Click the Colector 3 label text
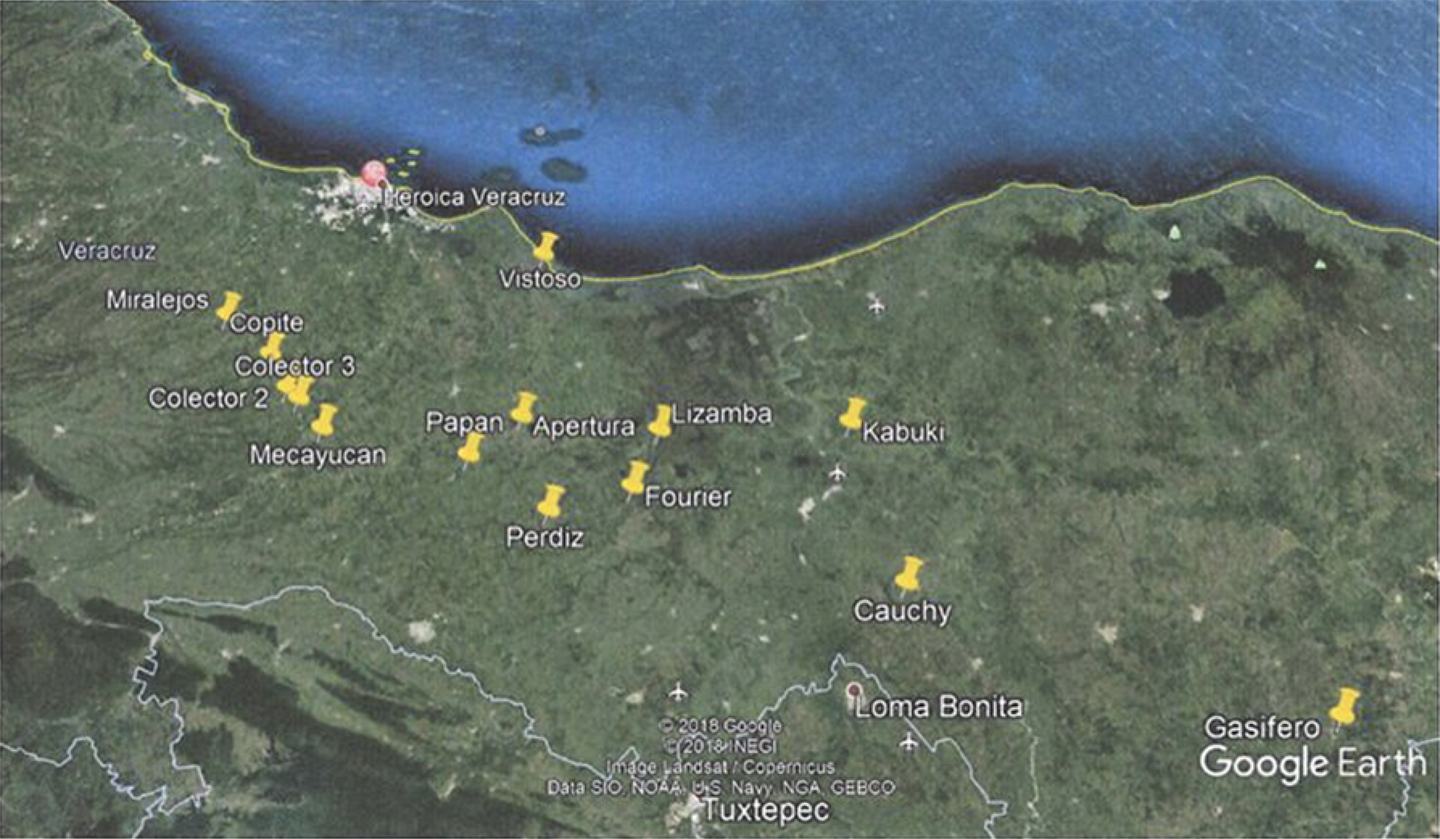Viewport: 1440px width, 839px height. (295, 366)
